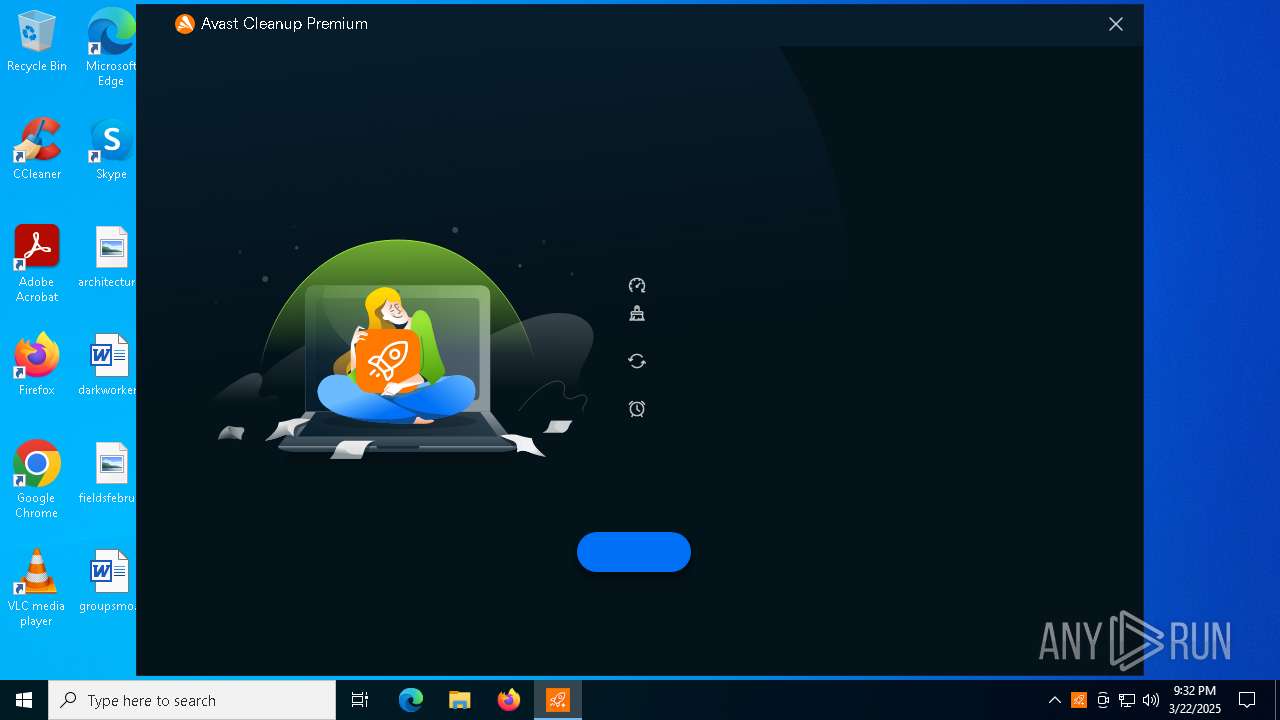This screenshot has width=1280, height=720.
Task: Open the notification center
Action: point(1247,700)
